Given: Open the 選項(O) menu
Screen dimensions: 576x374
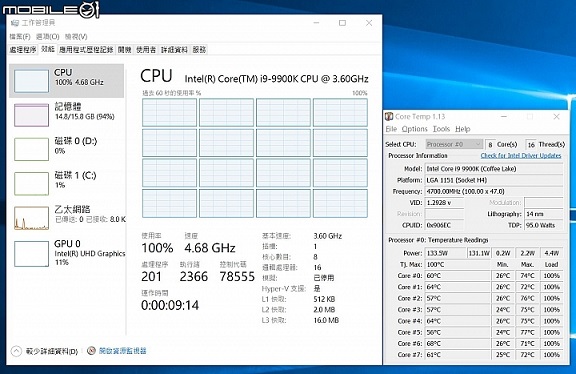Looking at the screenshot, I should (48, 36).
